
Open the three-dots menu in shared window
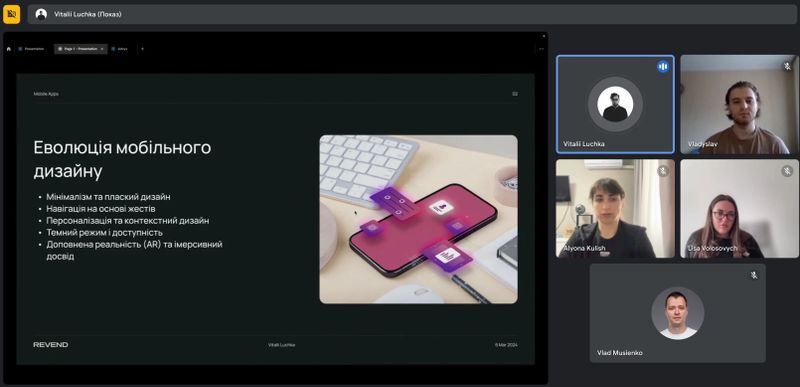coord(541,49)
